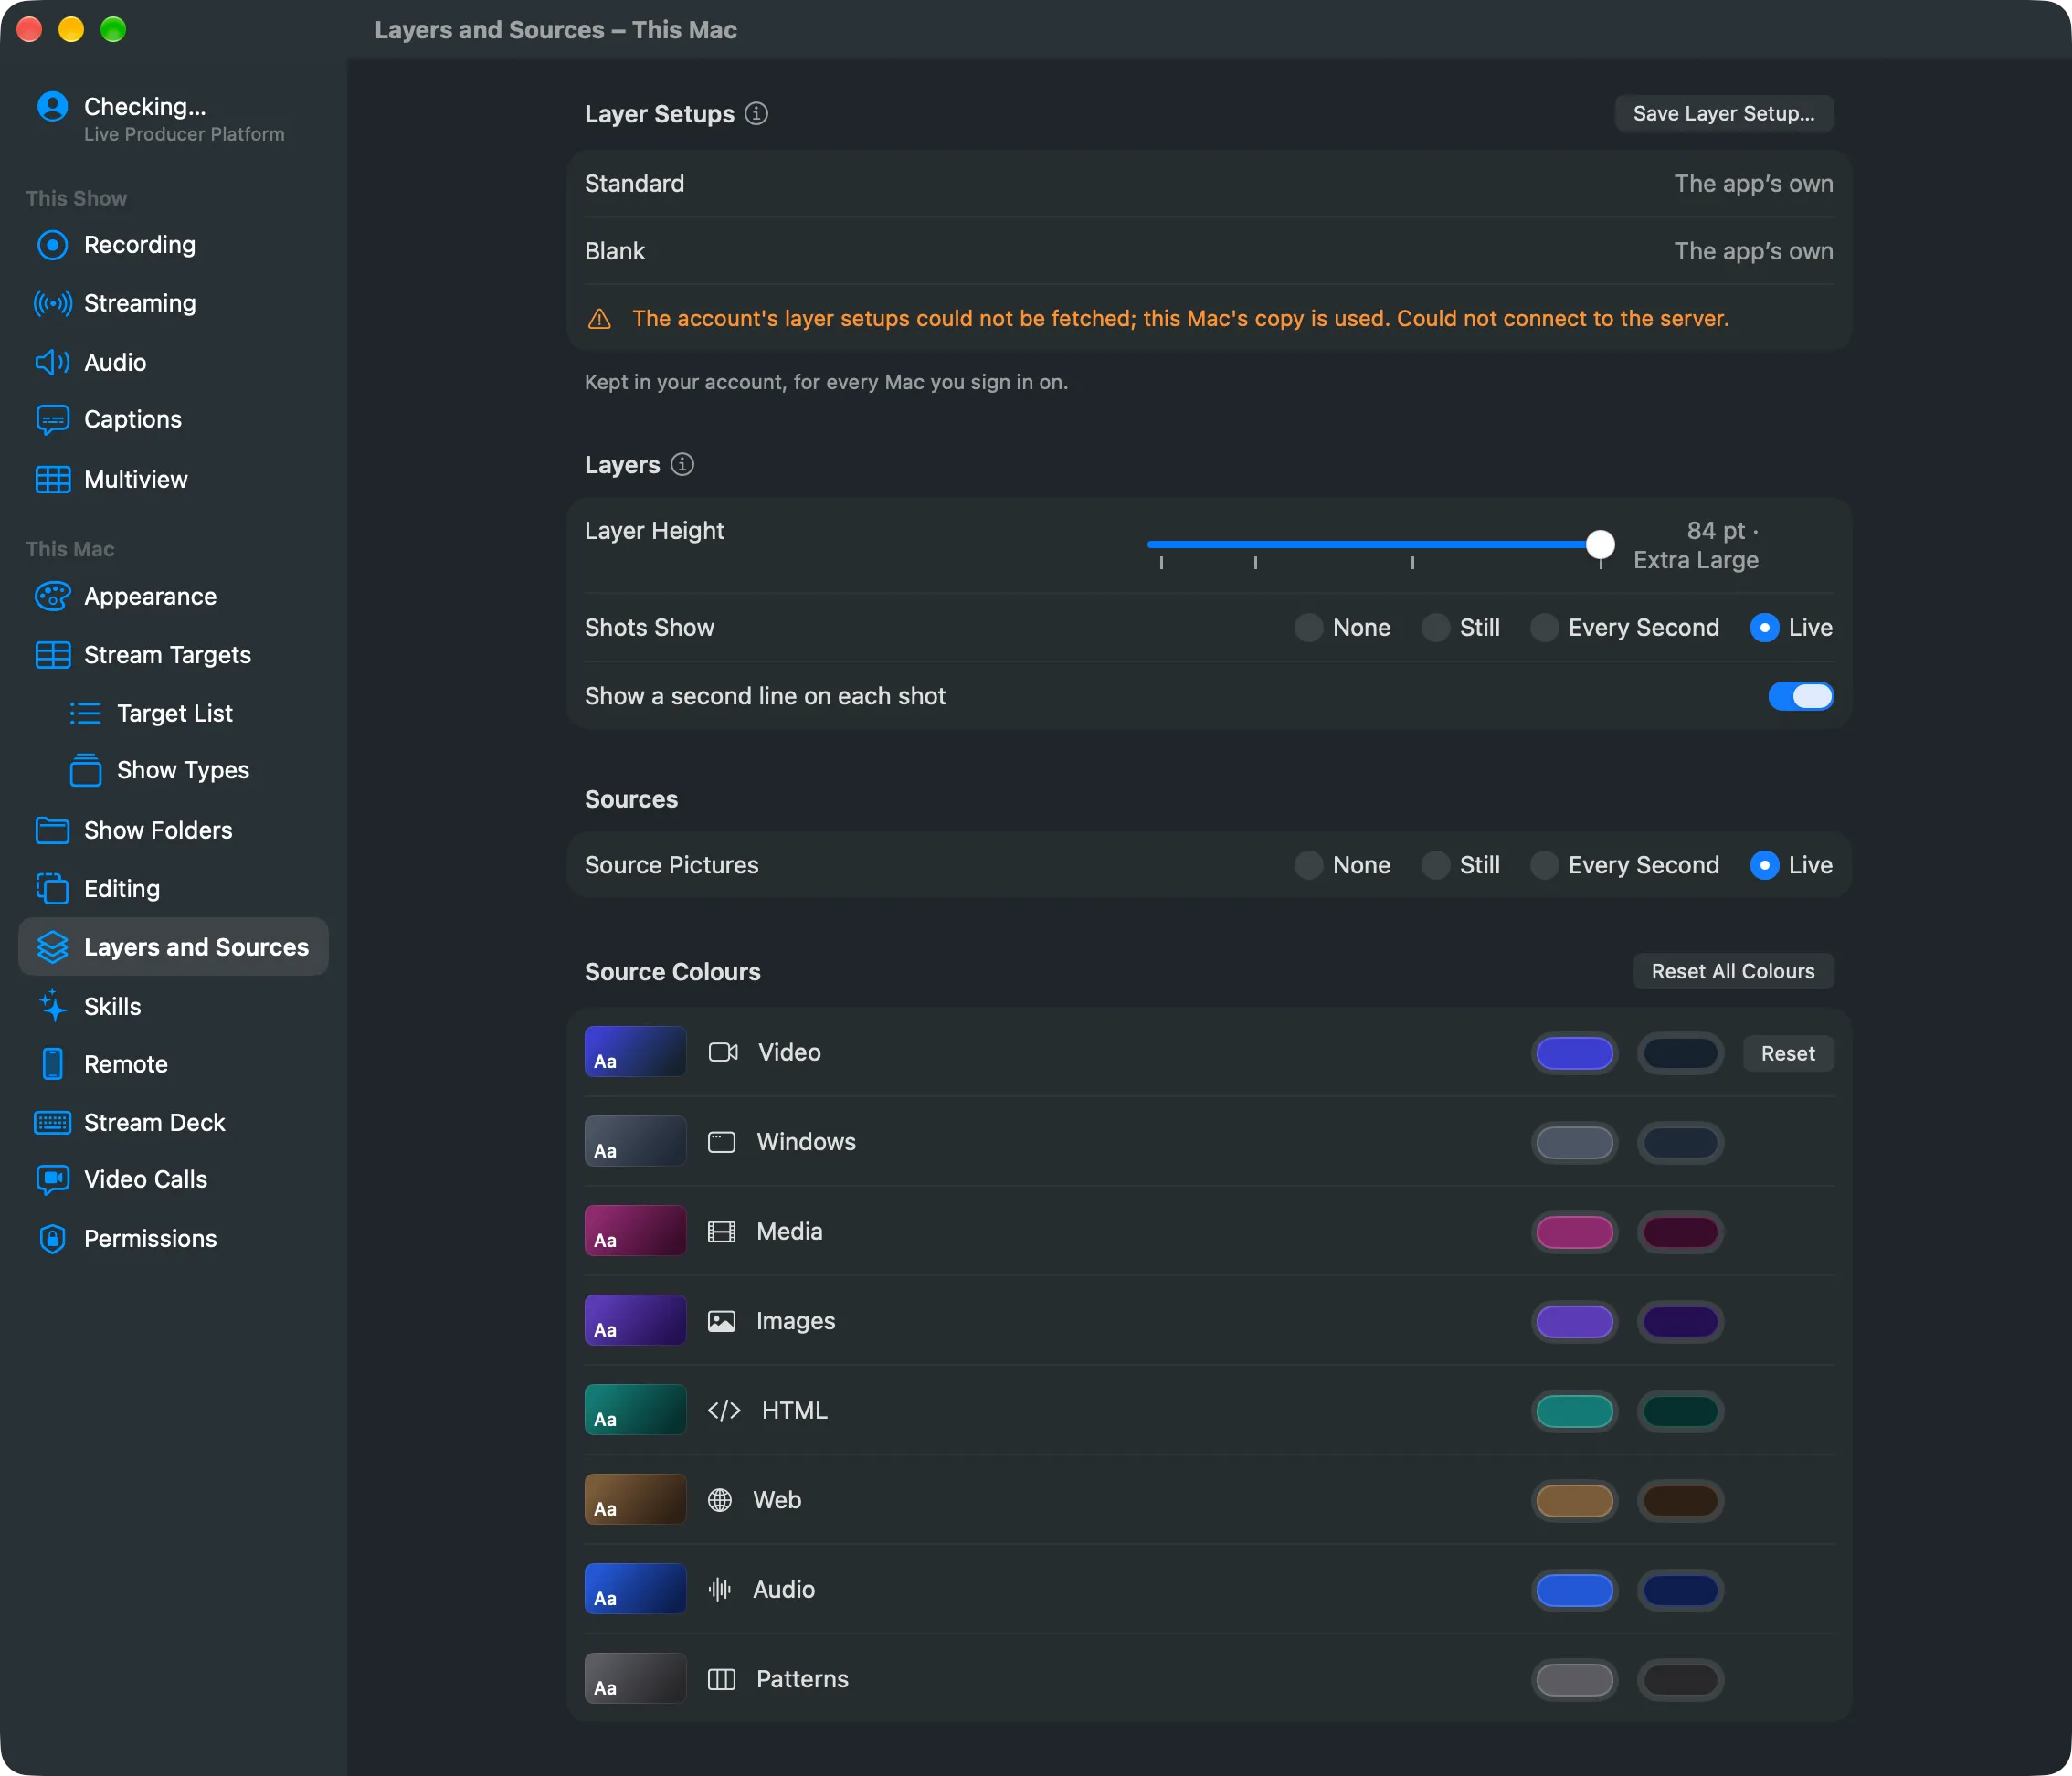Open the Audio dark colour well

tap(1680, 1590)
